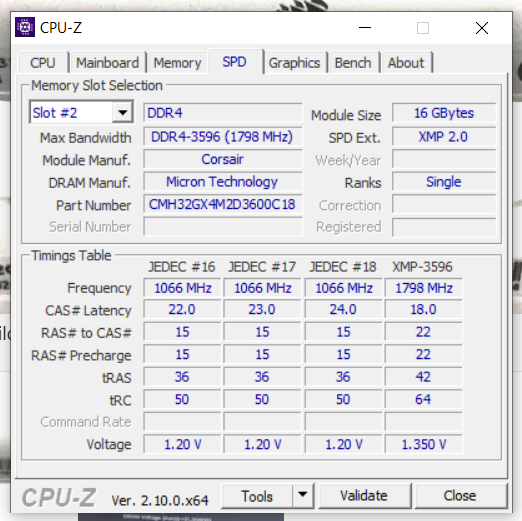522x521 pixels.
Task: Click the DDR4 memory type field
Action: (223, 113)
